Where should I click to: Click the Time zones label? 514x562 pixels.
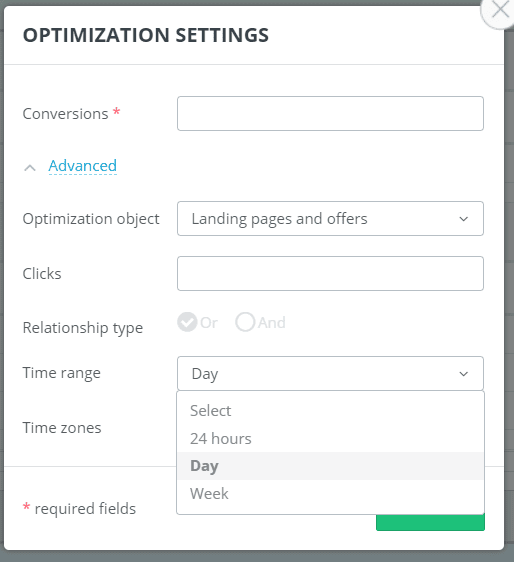point(62,428)
